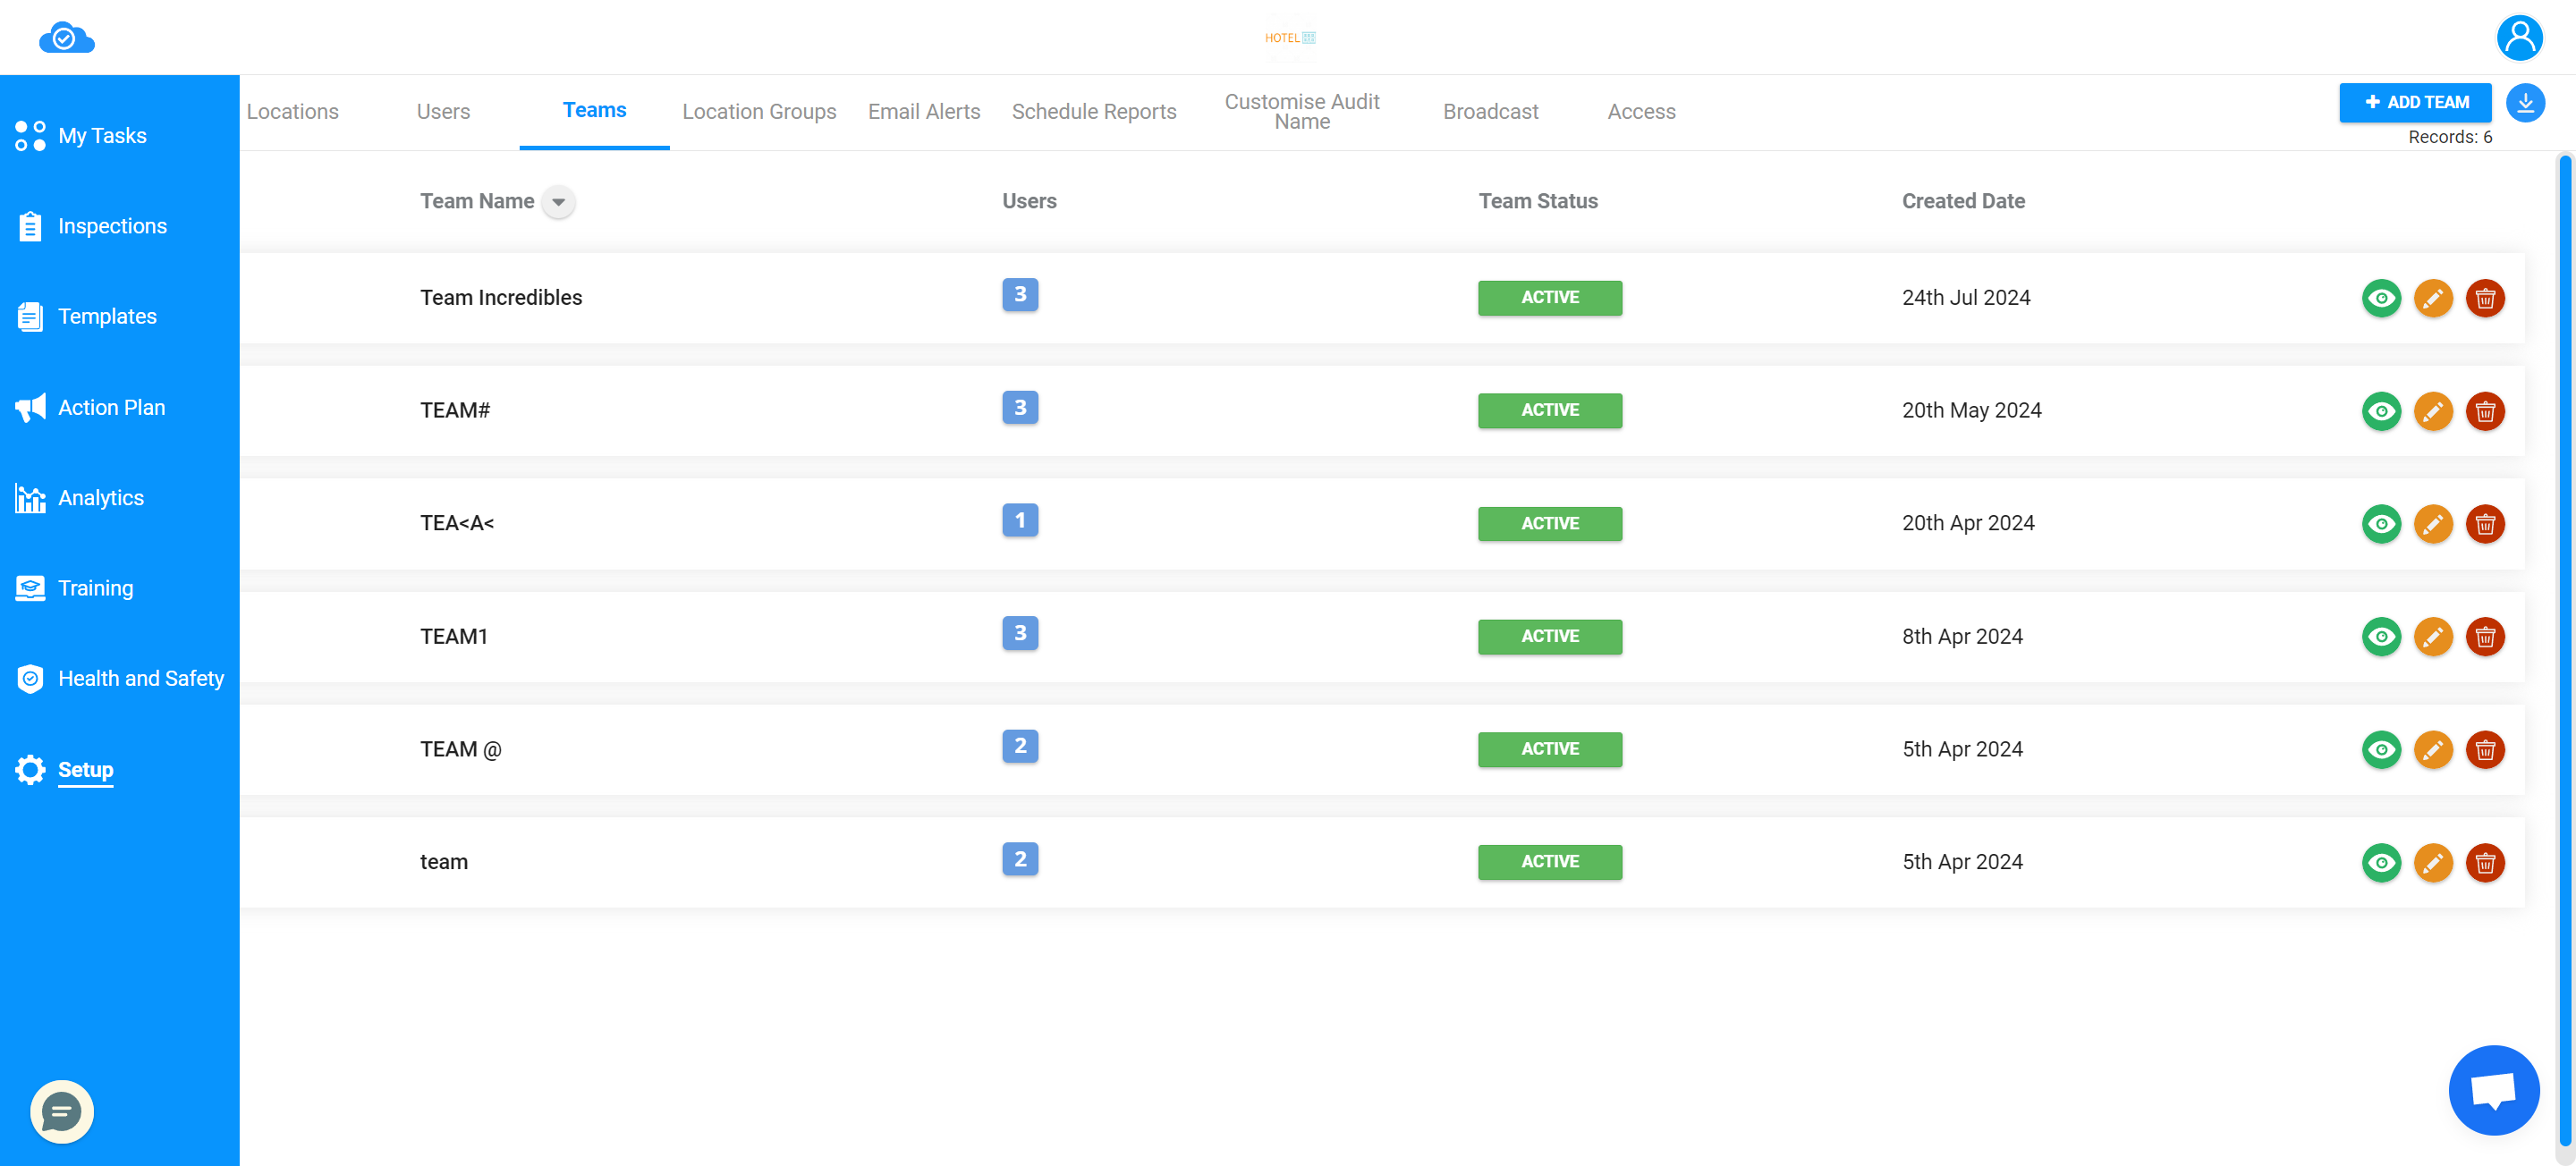2576x1166 pixels.
Task: Click ACTIVE status of Team Incredibles
Action: (1550, 298)
